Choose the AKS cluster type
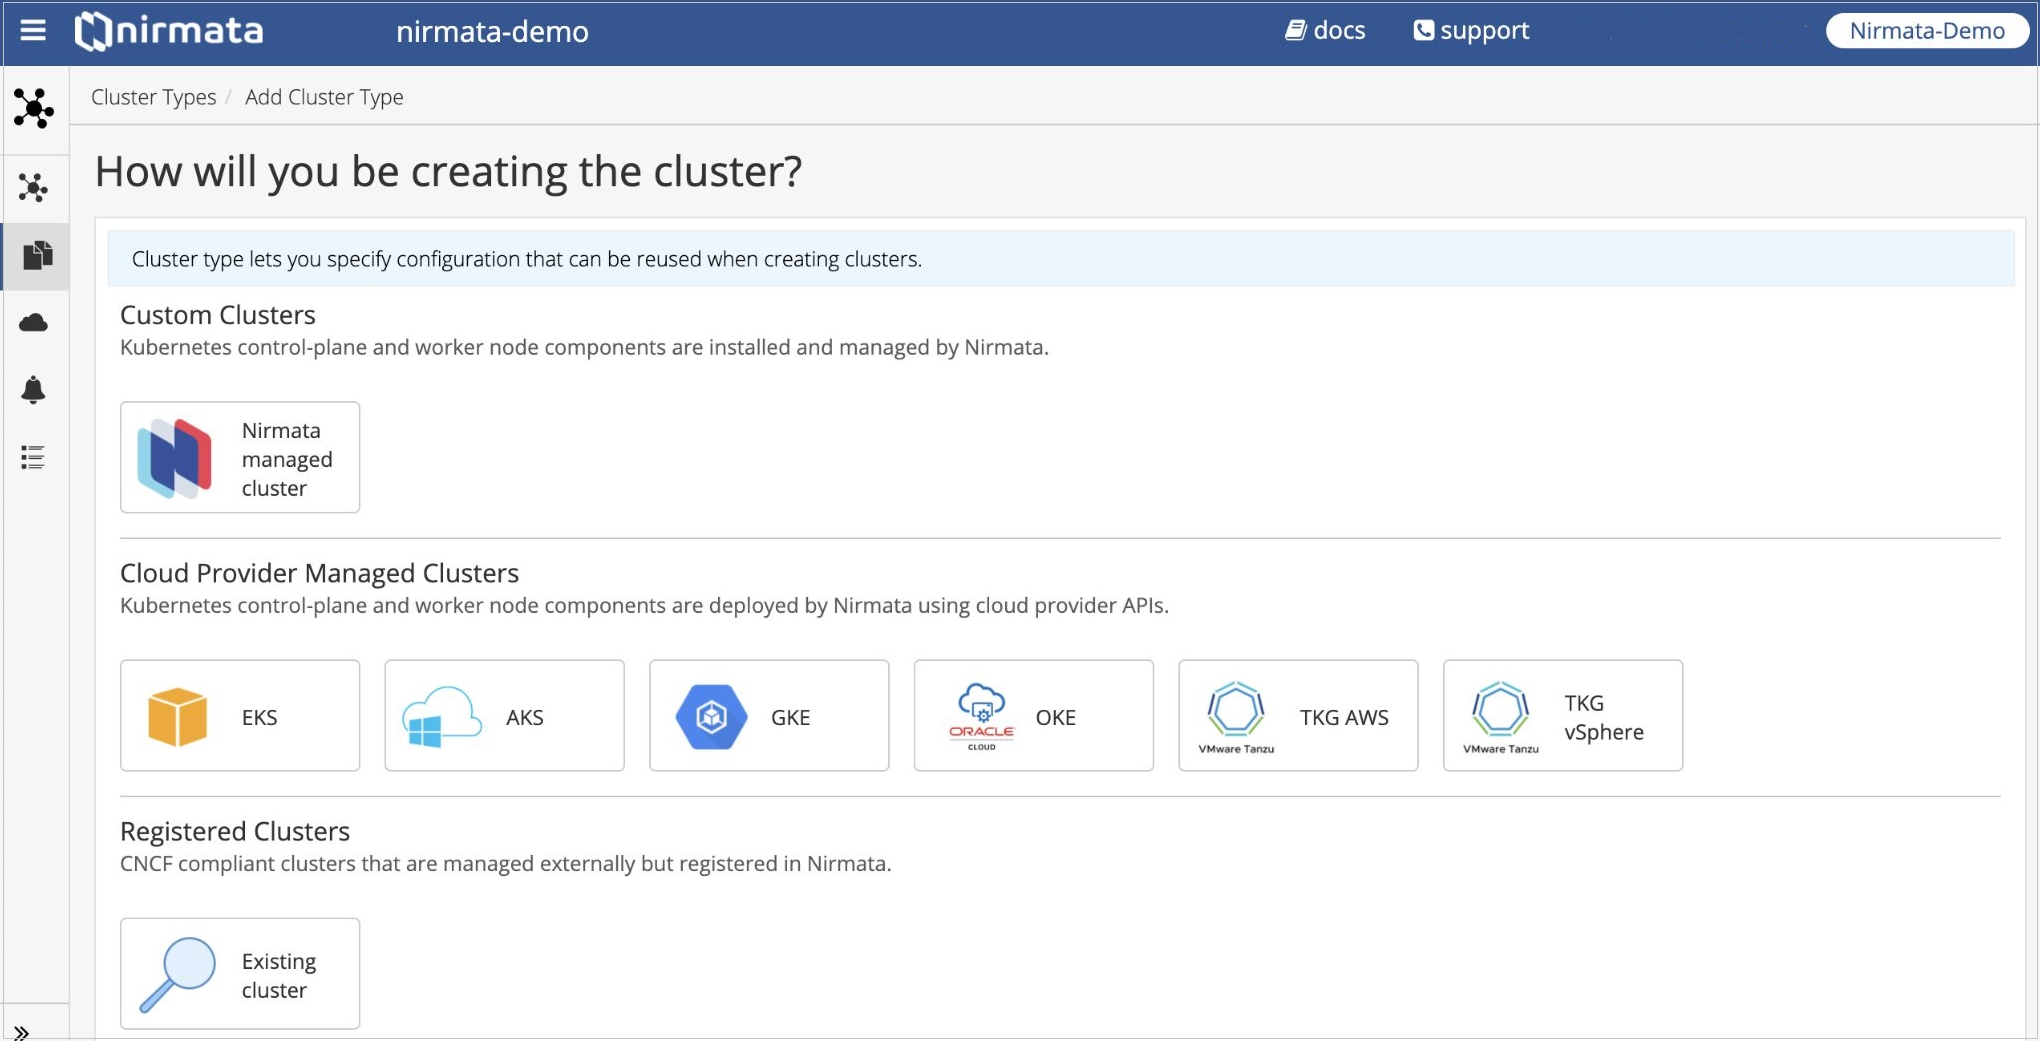This screenshot has height=1041, width=2040. [504, 716]
